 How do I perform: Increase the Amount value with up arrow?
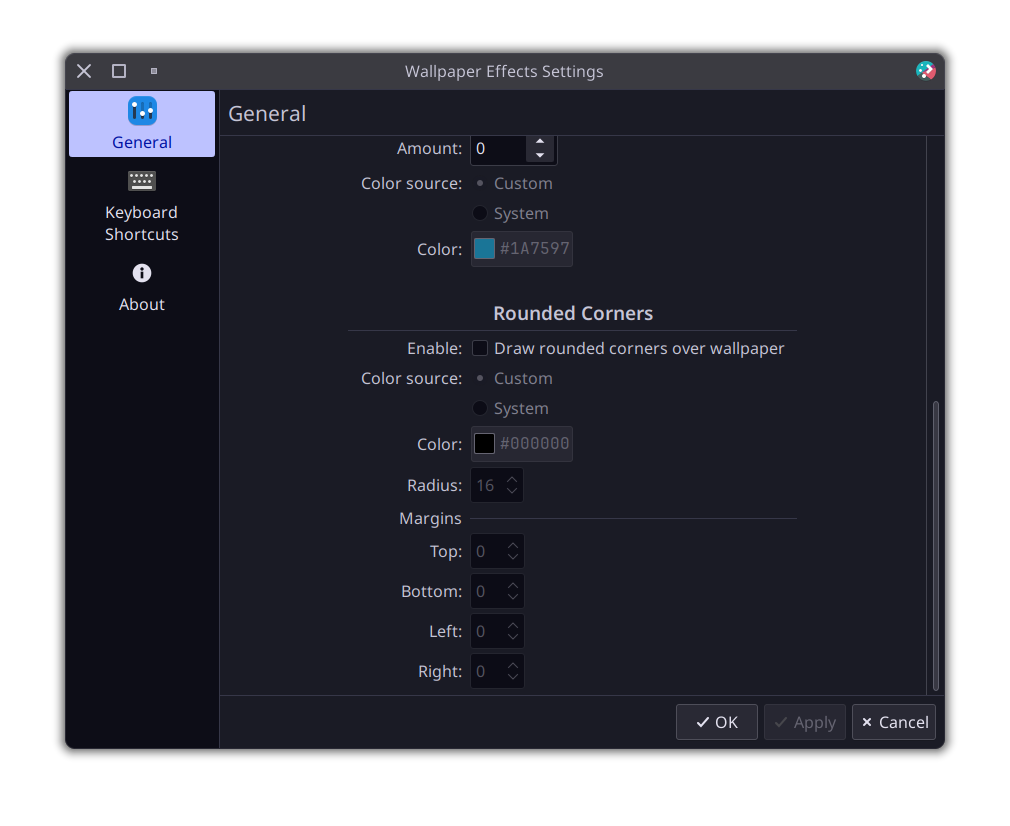[x=540, y=141]
